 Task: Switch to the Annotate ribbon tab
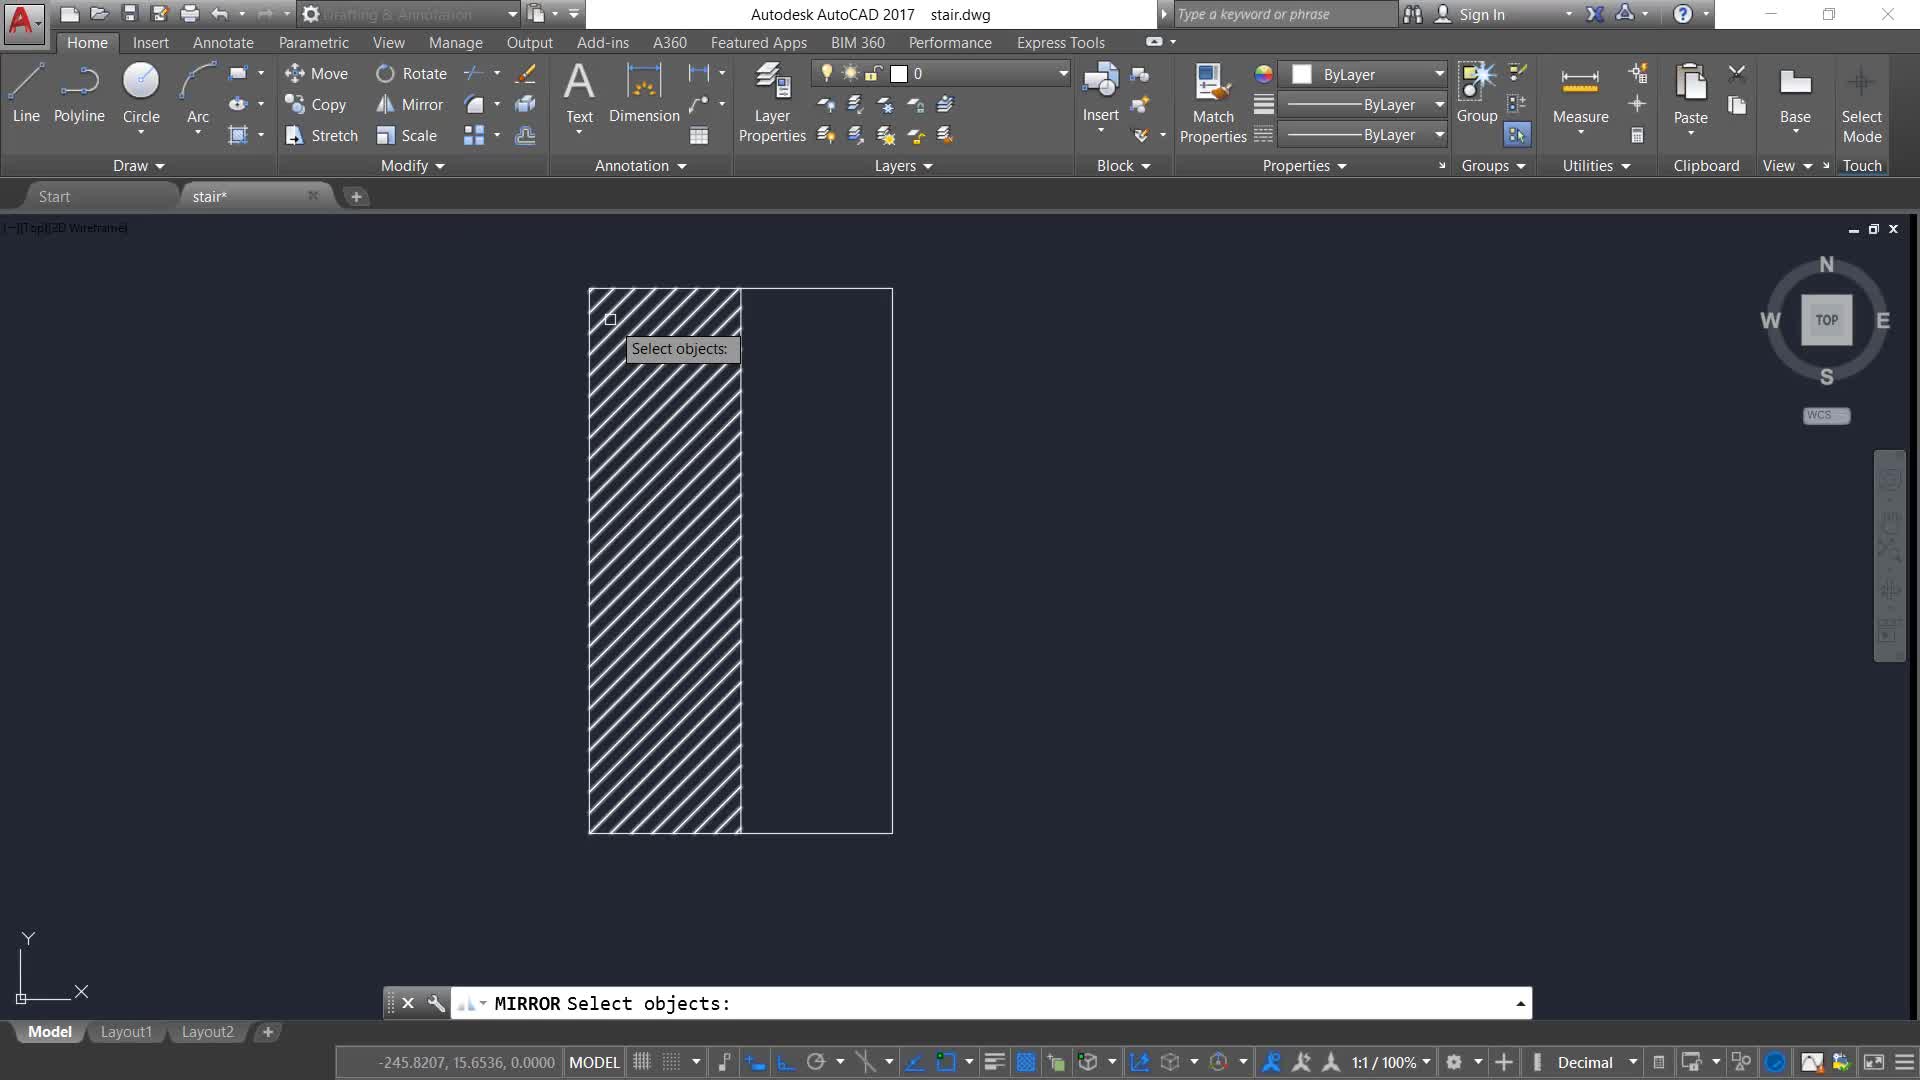point(222,43)
